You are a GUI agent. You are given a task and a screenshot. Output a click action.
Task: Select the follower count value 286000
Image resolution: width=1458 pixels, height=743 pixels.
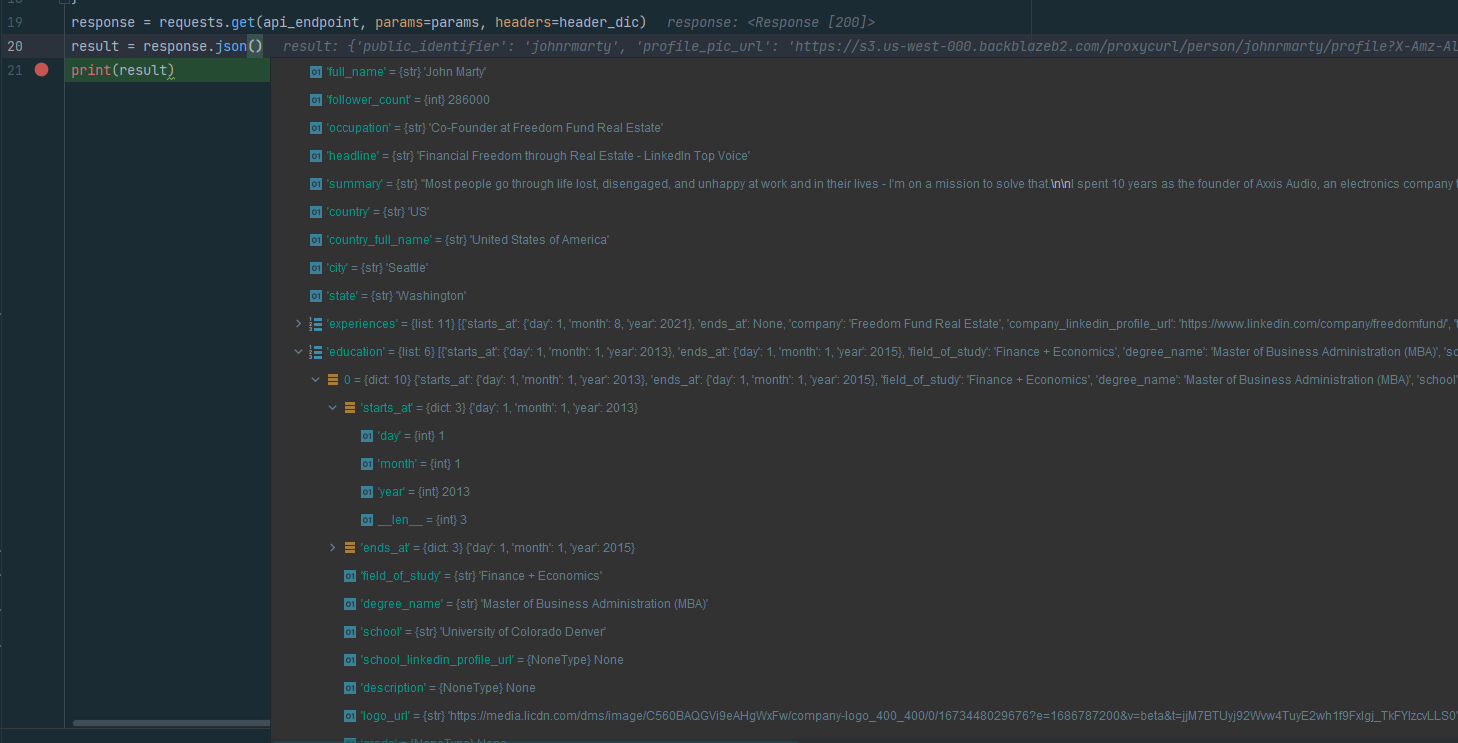469,100
